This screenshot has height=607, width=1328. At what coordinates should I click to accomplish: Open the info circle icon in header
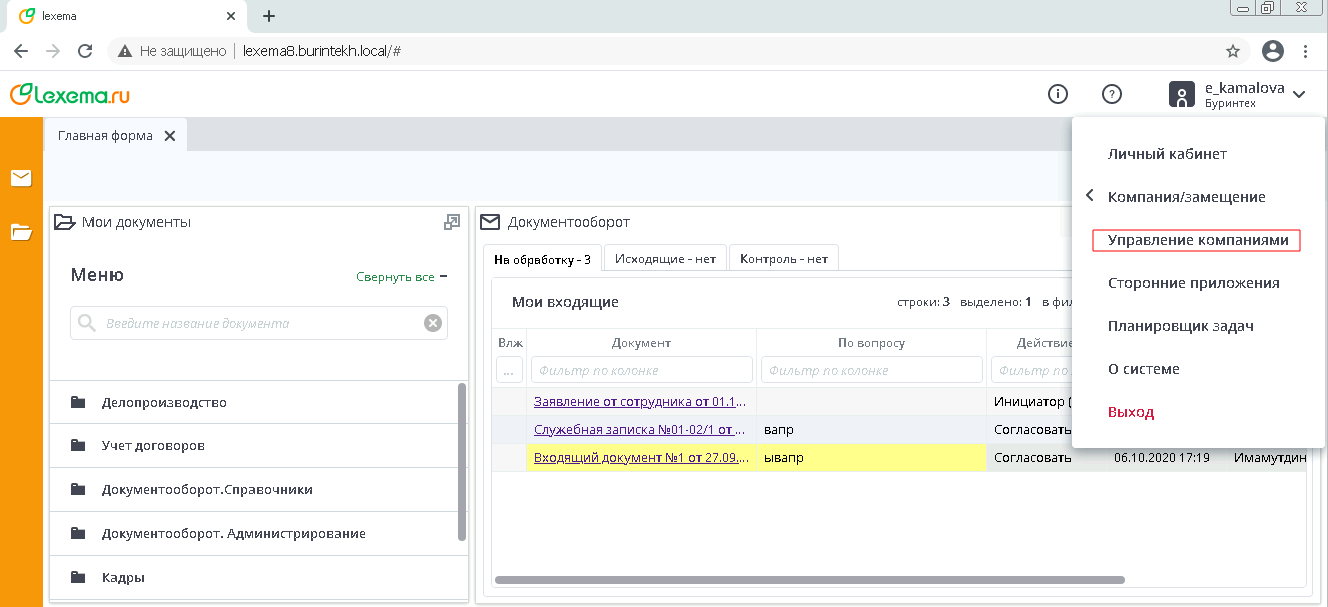click(x=1057, y=94)
